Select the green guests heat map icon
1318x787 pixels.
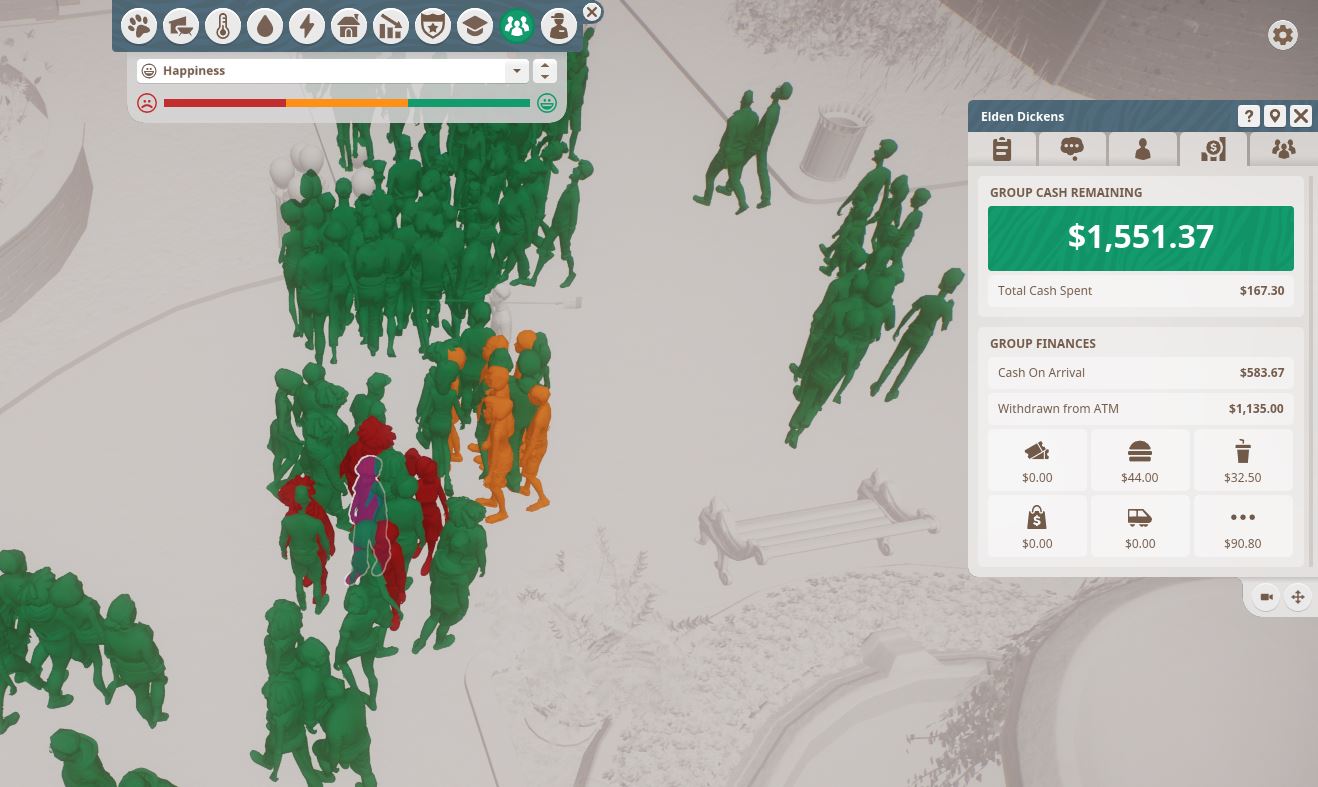(x=517, y=26)
